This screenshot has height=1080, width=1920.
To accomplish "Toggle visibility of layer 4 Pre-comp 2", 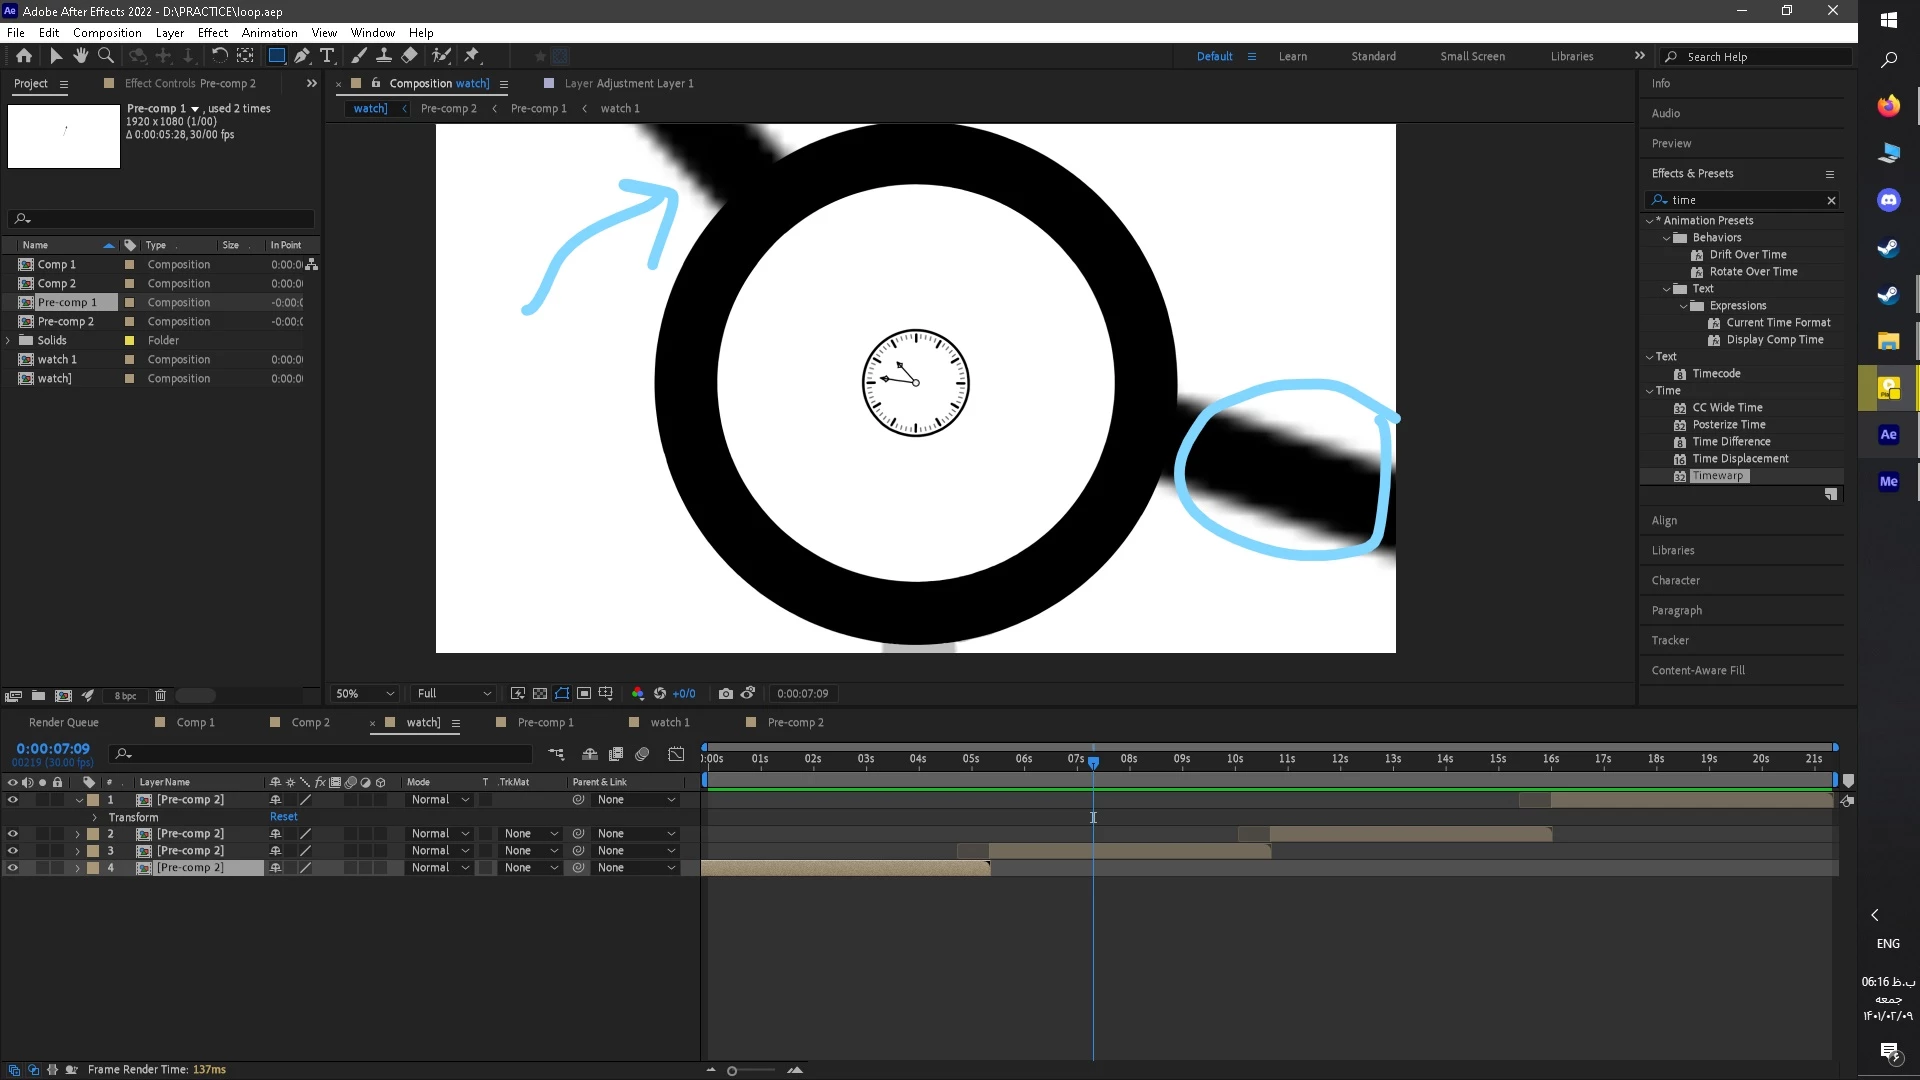I will click(x=12, y=868).
